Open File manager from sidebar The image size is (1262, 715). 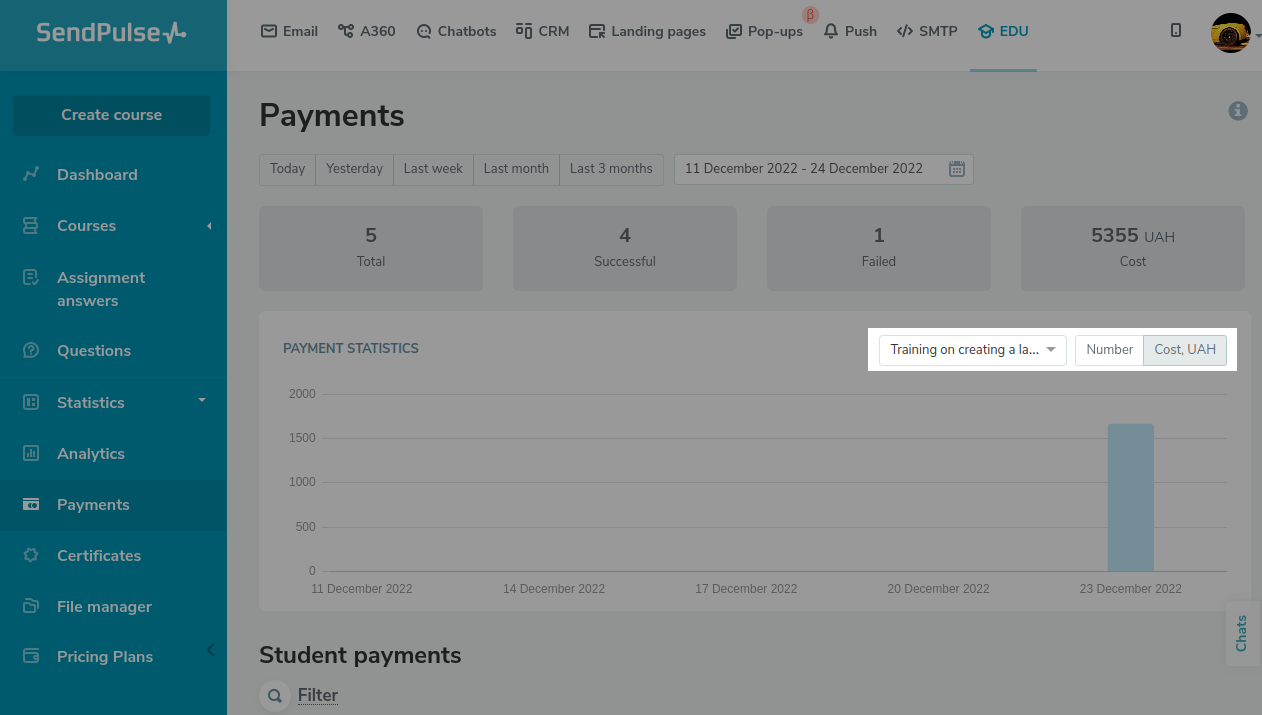tap(104, 606)
